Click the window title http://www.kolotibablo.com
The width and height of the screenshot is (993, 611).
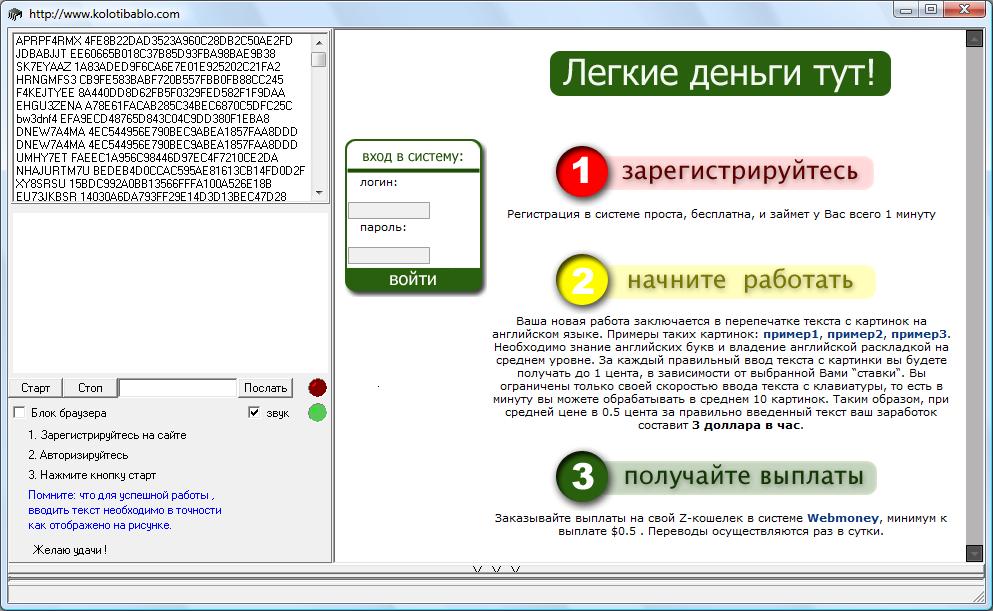(104, 14)
